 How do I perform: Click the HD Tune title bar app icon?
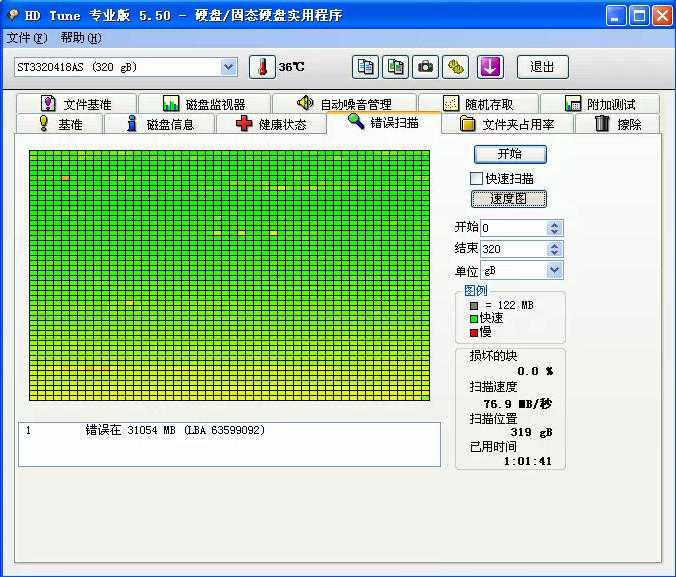13,16
